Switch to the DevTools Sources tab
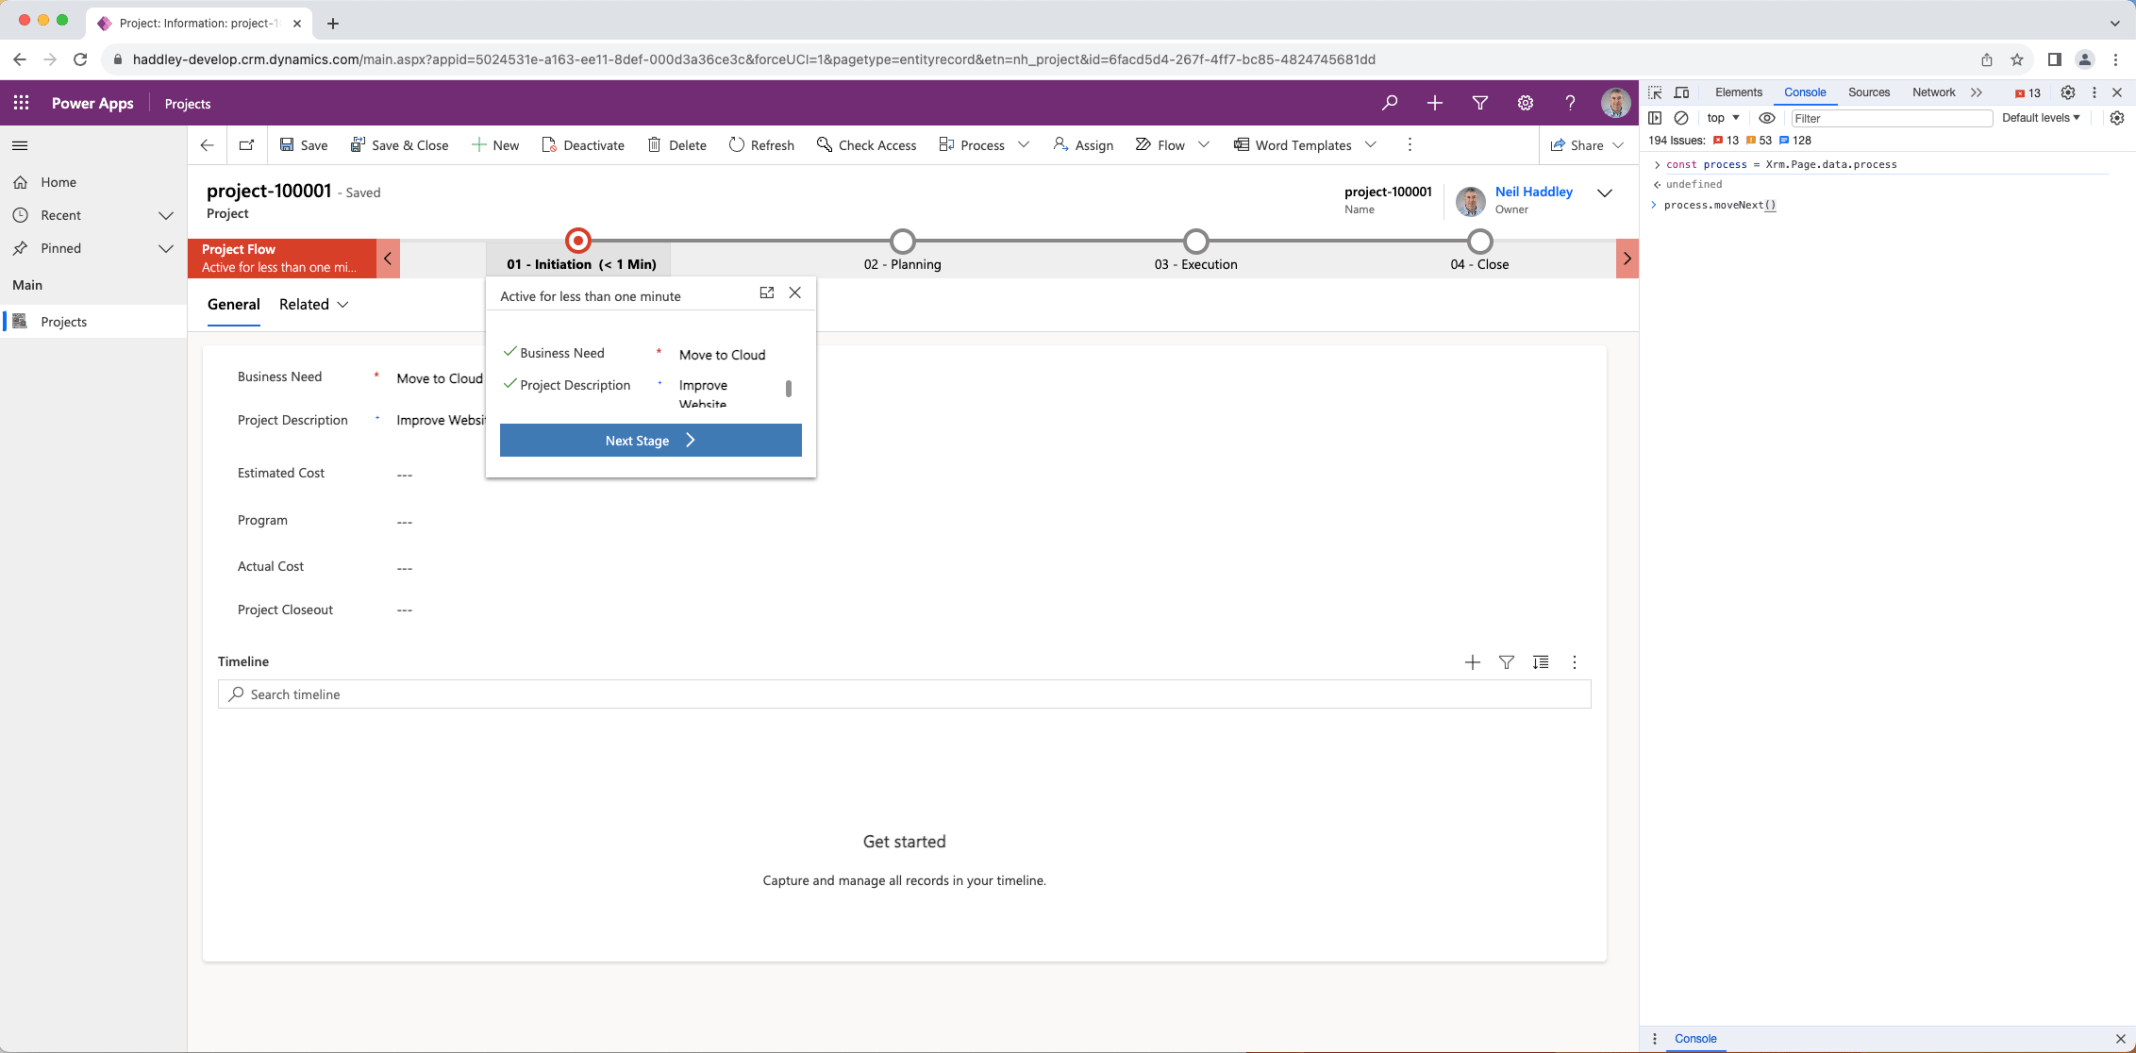This screenshot has height=1053, width=2136. click(1869, 92)
